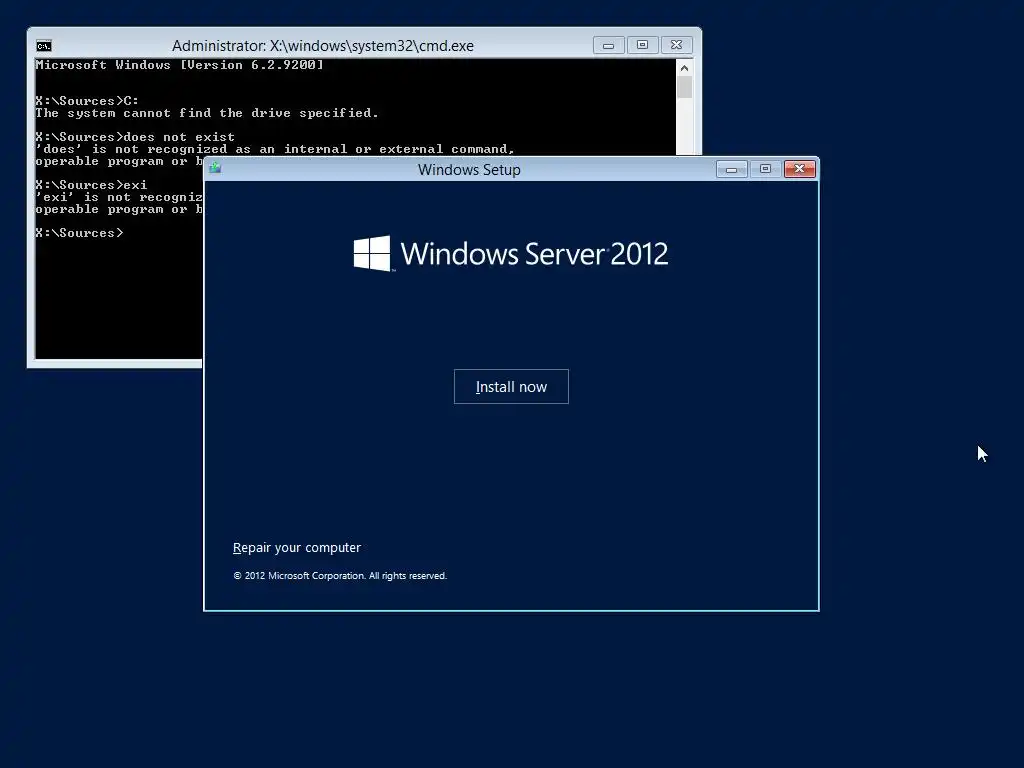Click the Windows Server 2012 logo
1024x768 pixels.
[511, 253]
